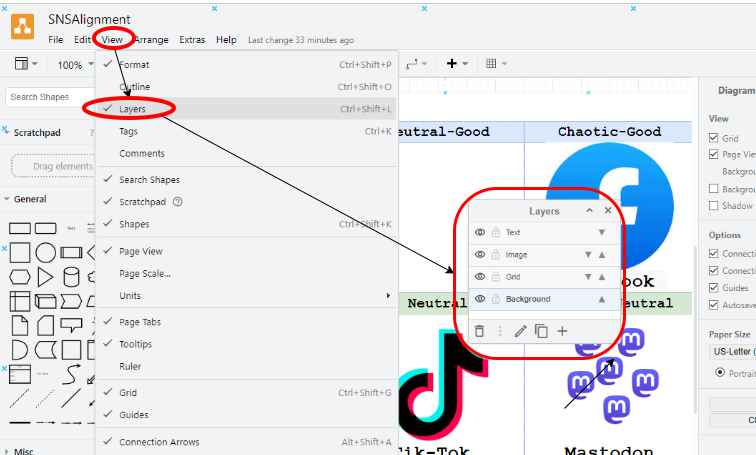The image size is (756, 455).
Task: Select the internal storage shape
Action: [x=20, y=301]
